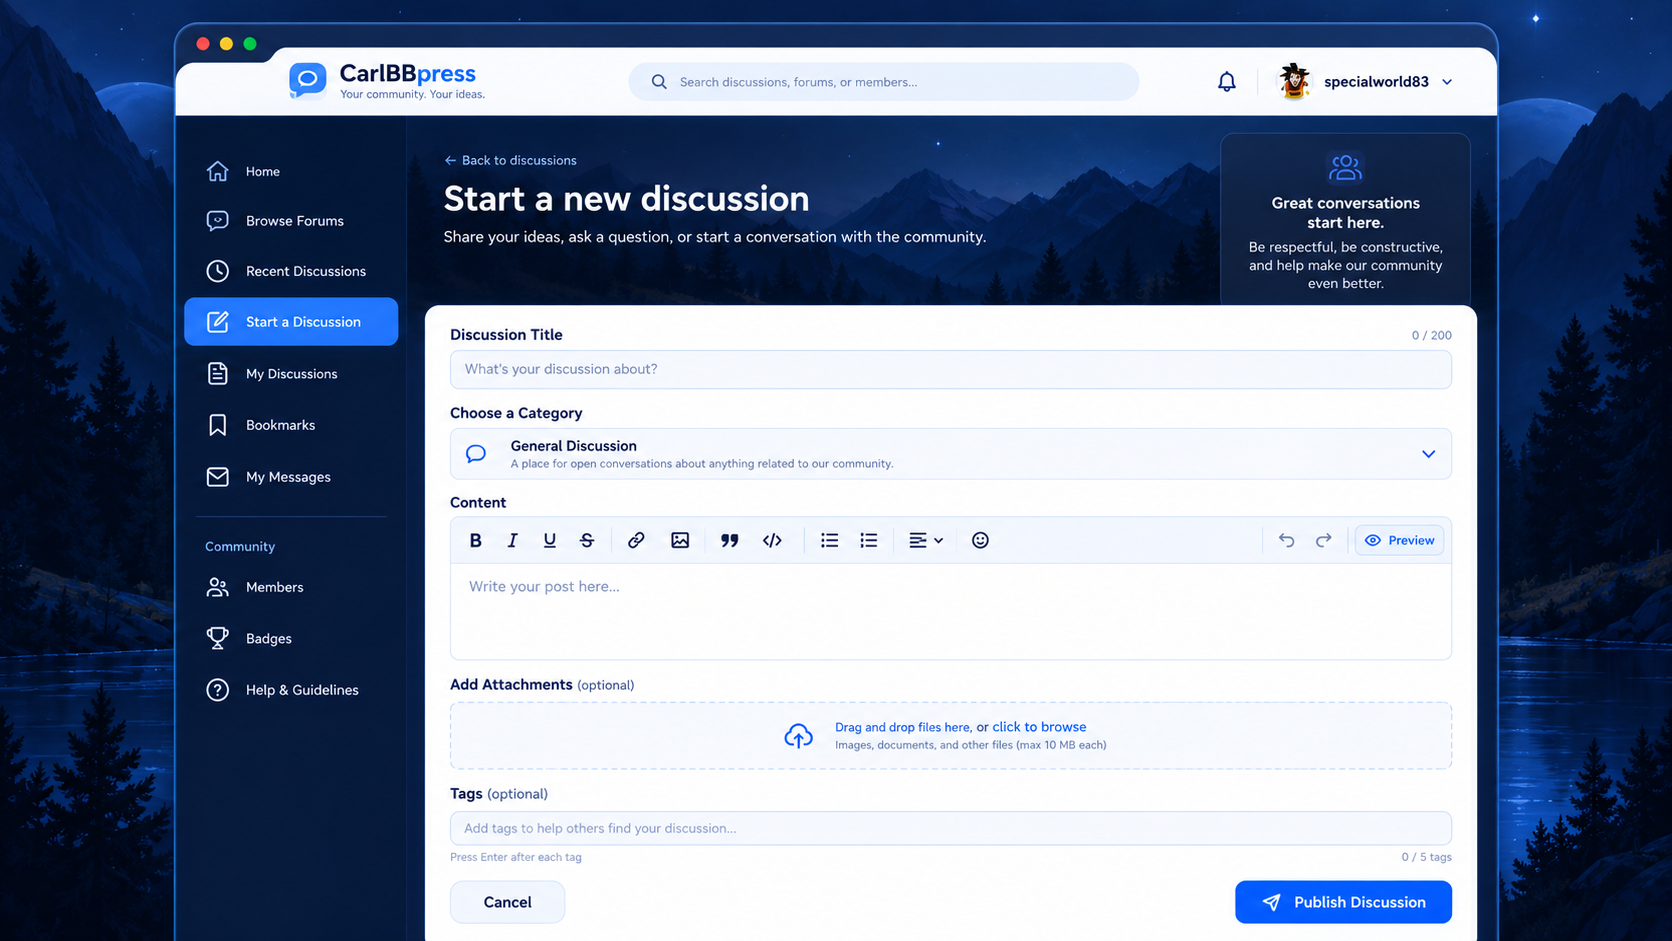Open Help & Guidelines

point(291,690)
